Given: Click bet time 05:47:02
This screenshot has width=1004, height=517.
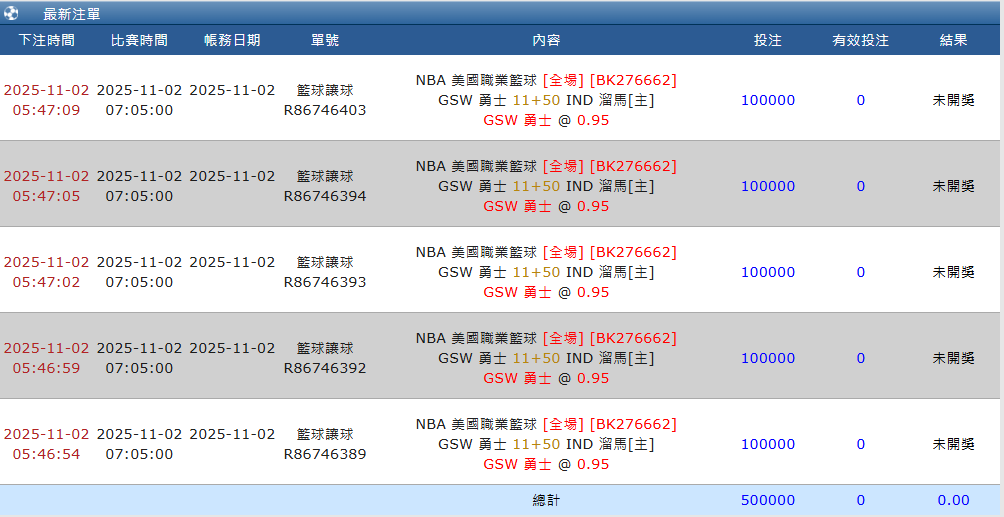Looking at the screenshot, I should click(x=46, y=282).
